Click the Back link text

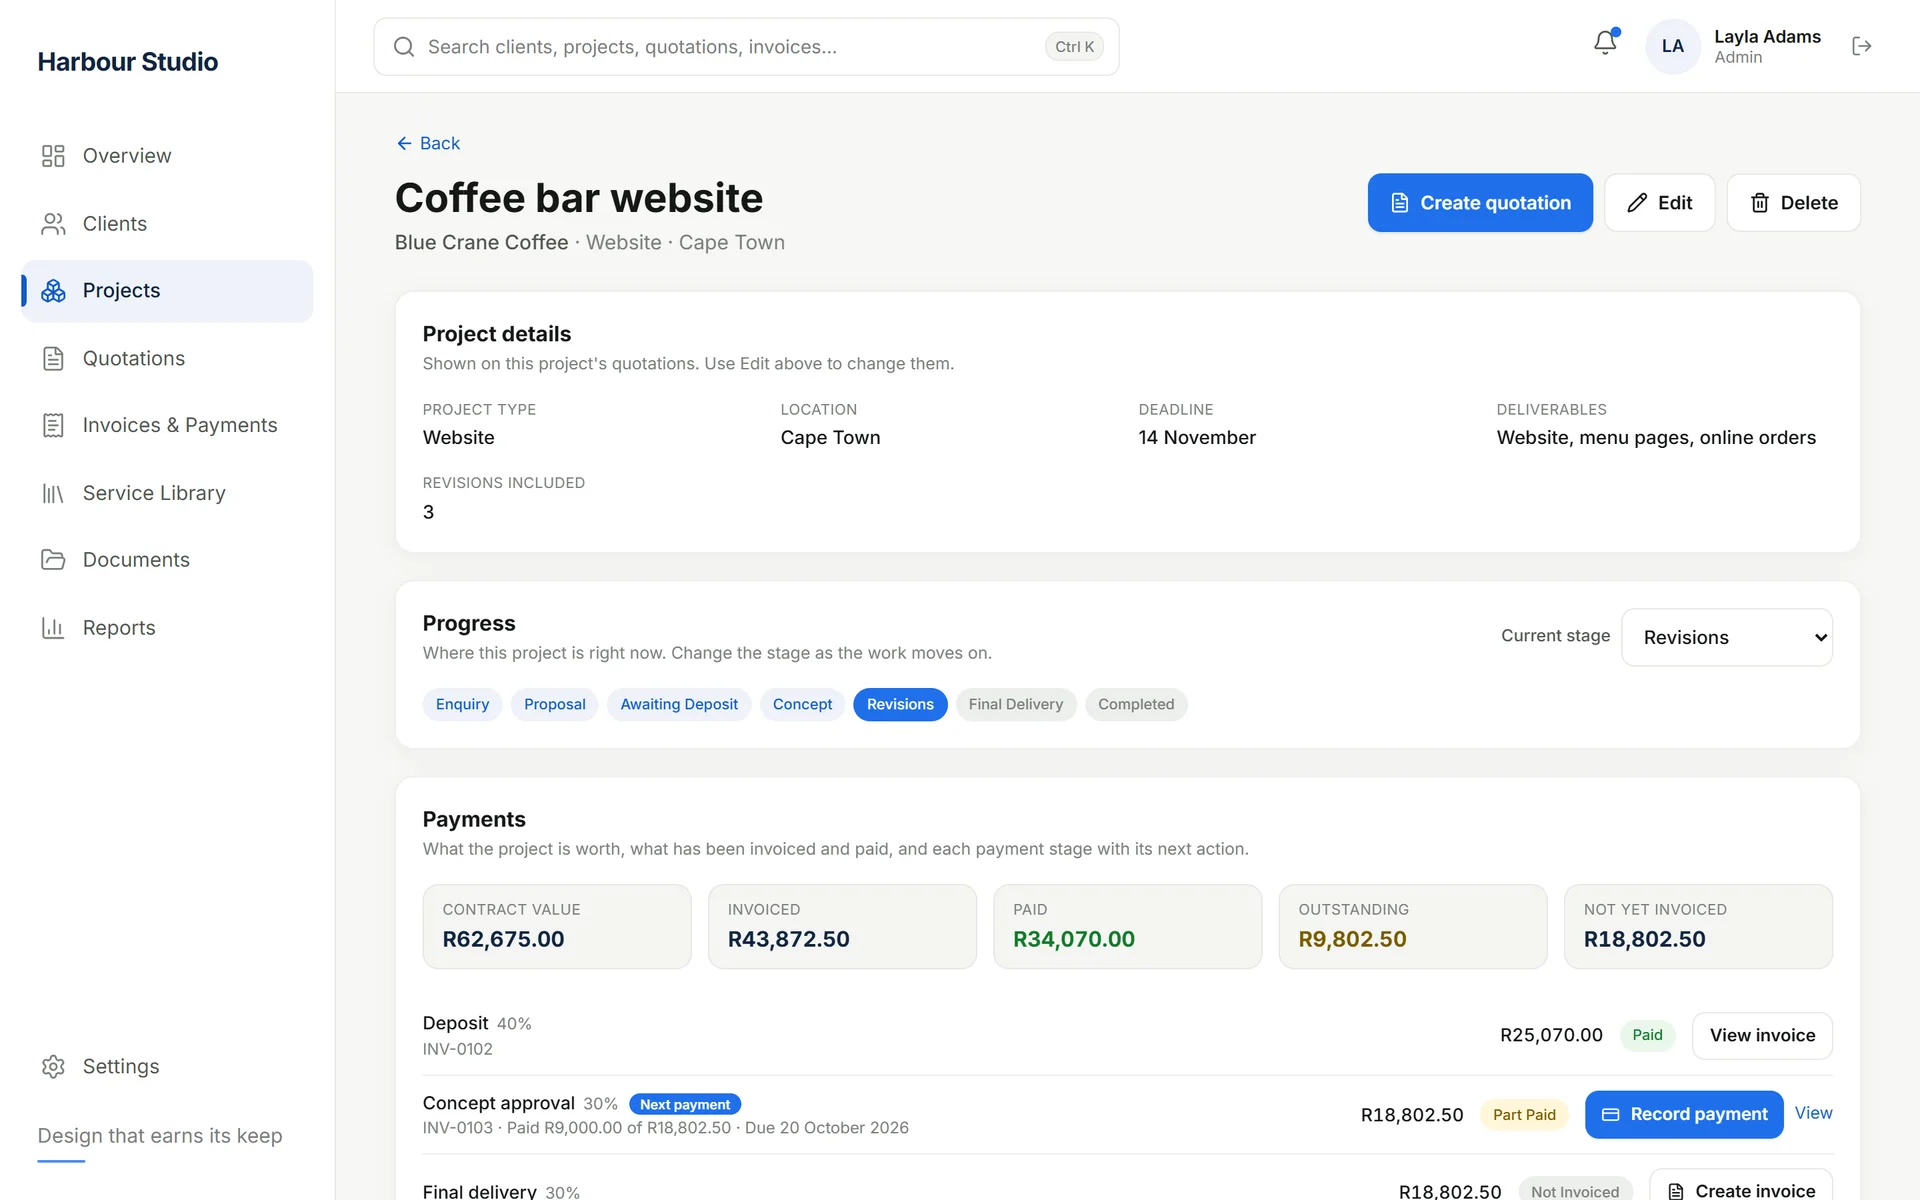click(x=440, y=144)
